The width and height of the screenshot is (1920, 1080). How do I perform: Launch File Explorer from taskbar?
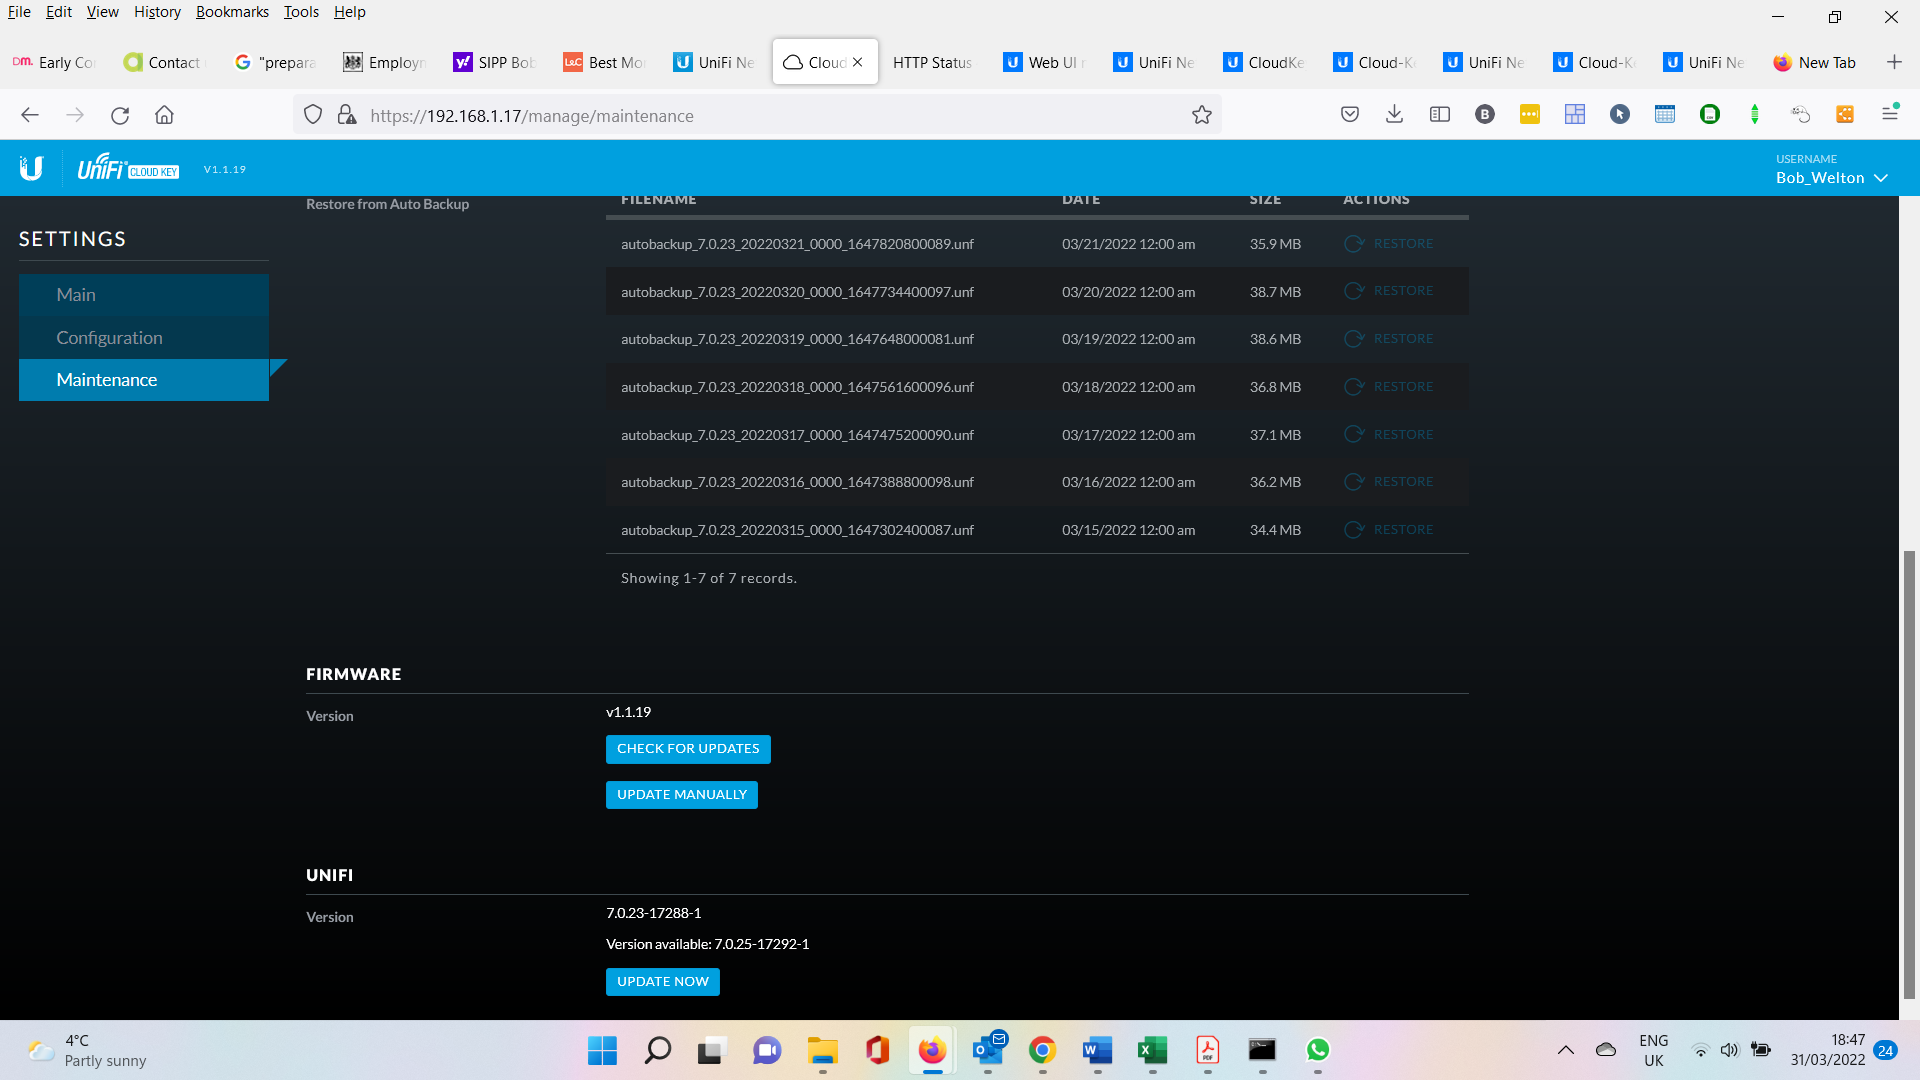point(822,1050)
